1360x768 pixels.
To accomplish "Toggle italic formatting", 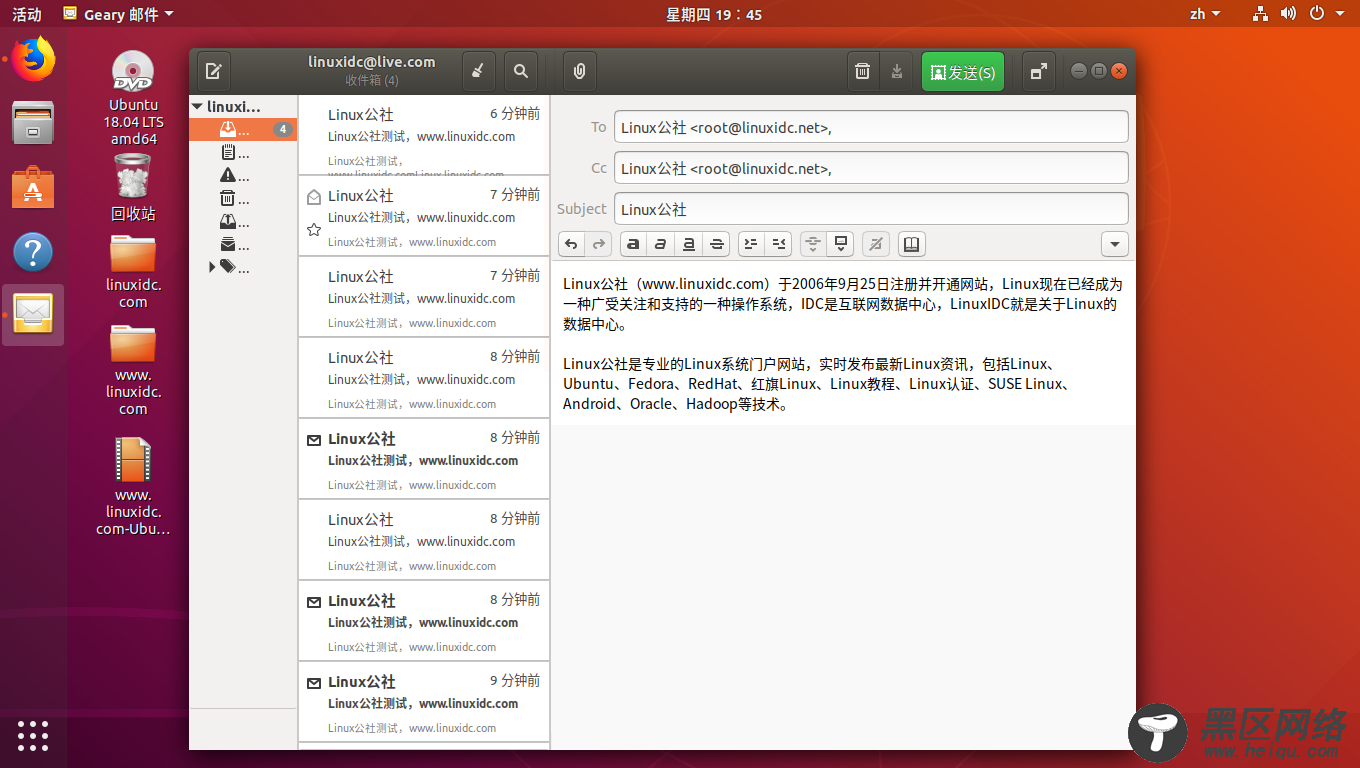I will coord(660,244).
